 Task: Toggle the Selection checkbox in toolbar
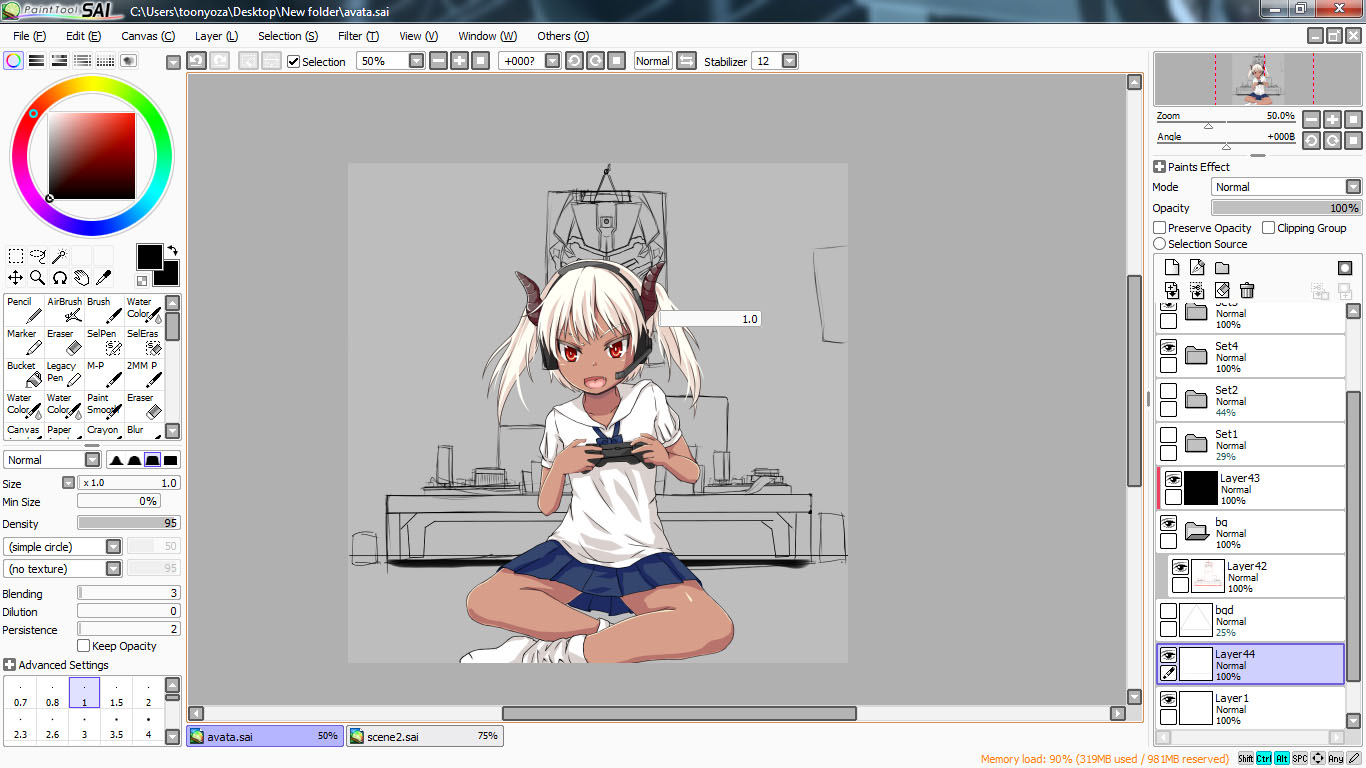[293, 62]
